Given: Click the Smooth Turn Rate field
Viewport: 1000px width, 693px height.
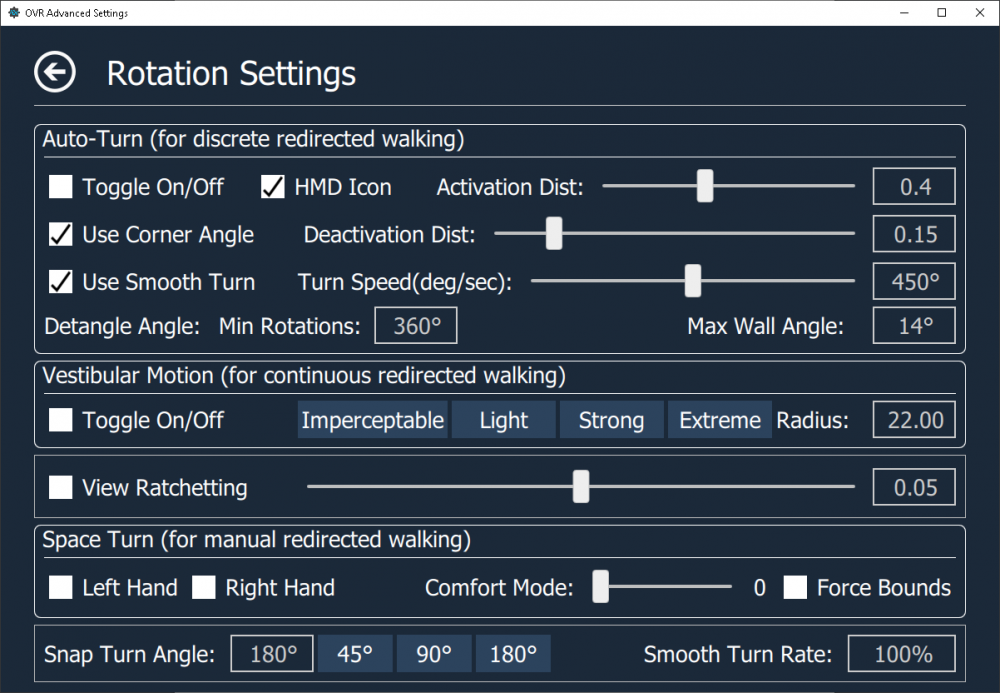Looking at the screenshot, I should 902,655.
